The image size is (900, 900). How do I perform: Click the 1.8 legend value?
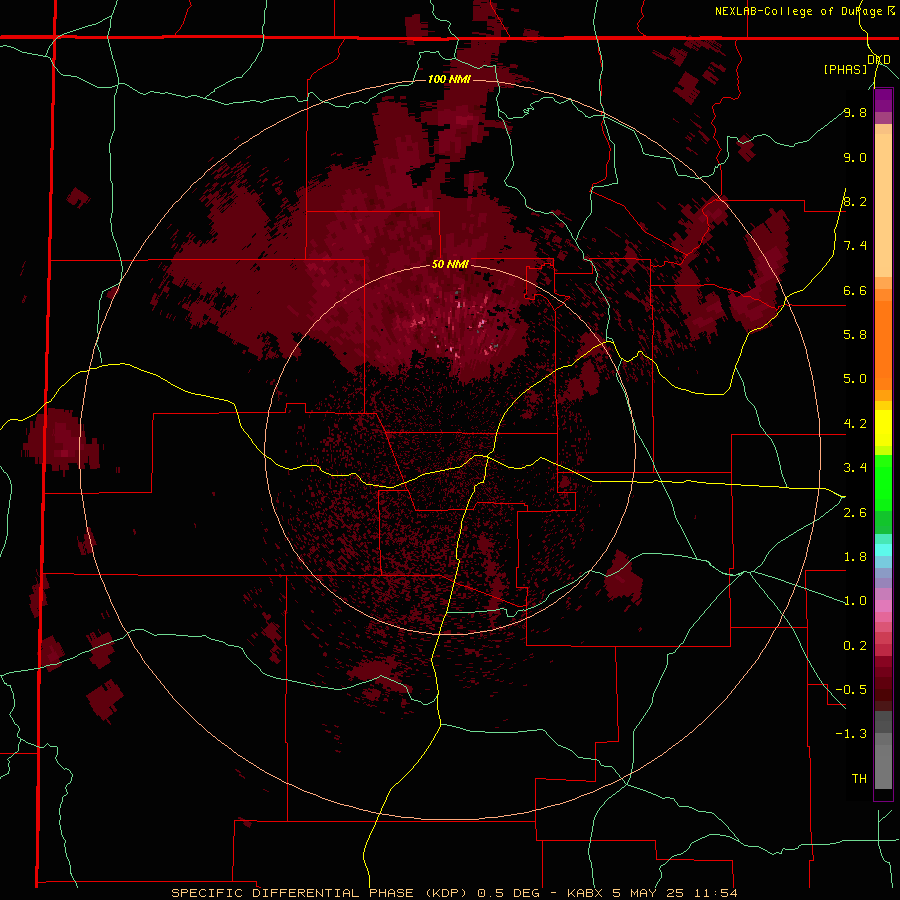tap(855, 557)
